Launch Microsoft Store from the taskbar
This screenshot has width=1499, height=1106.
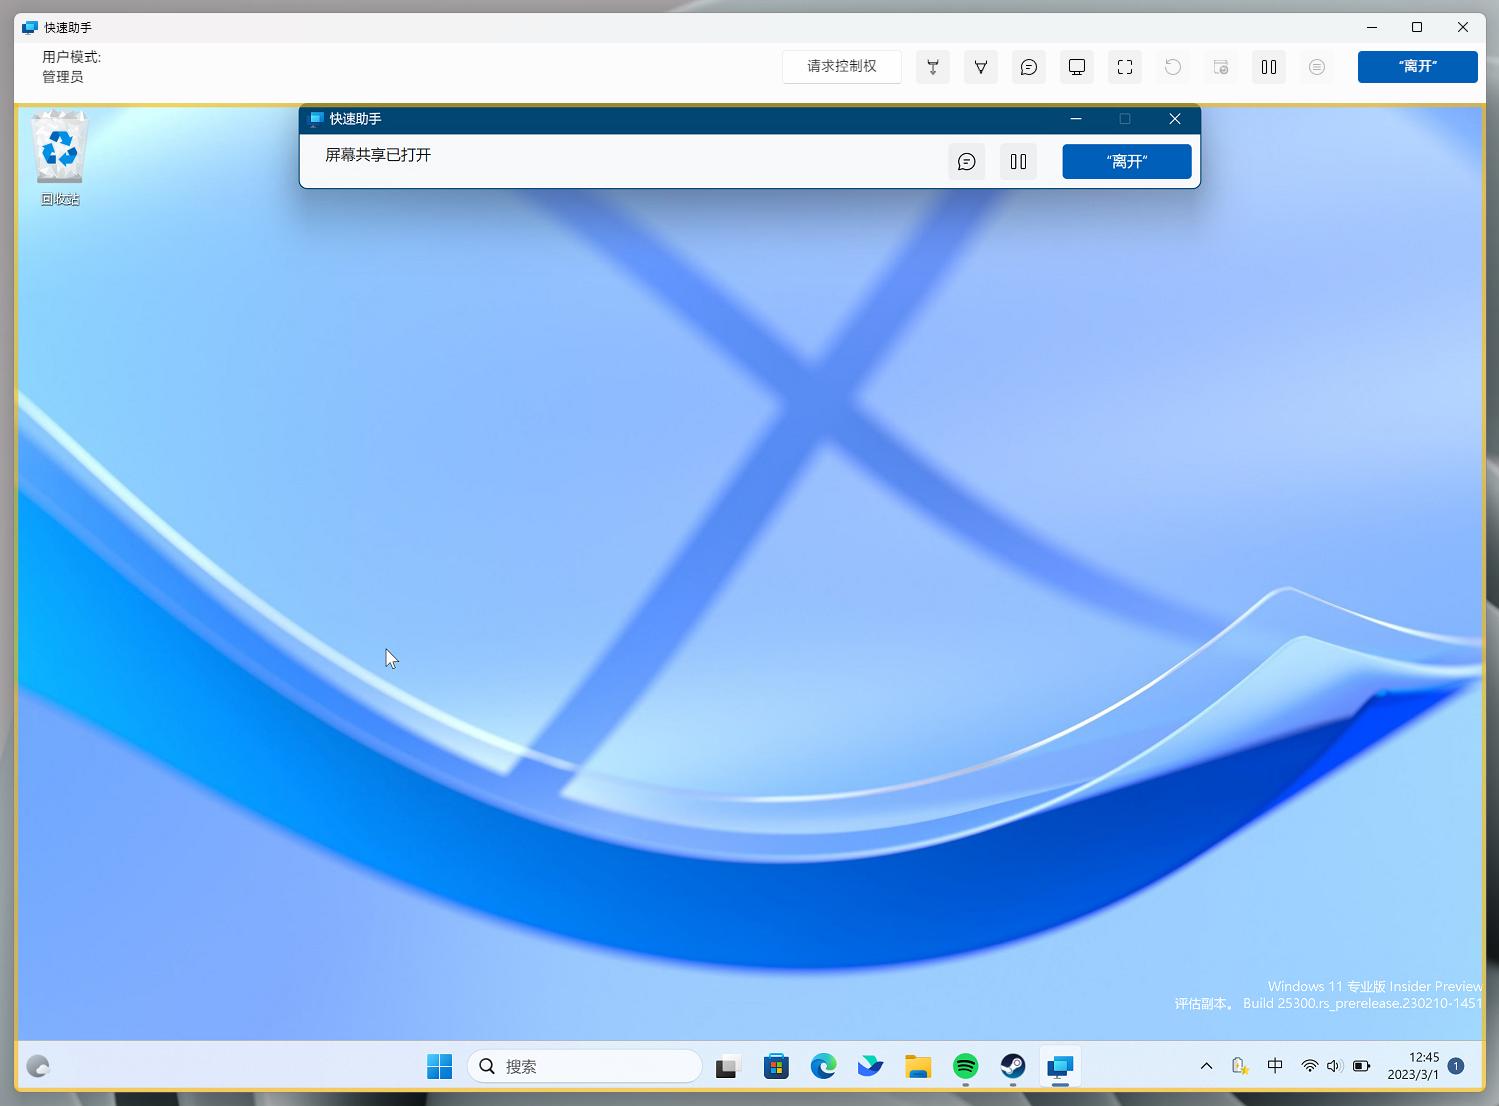coord(776,1067)
